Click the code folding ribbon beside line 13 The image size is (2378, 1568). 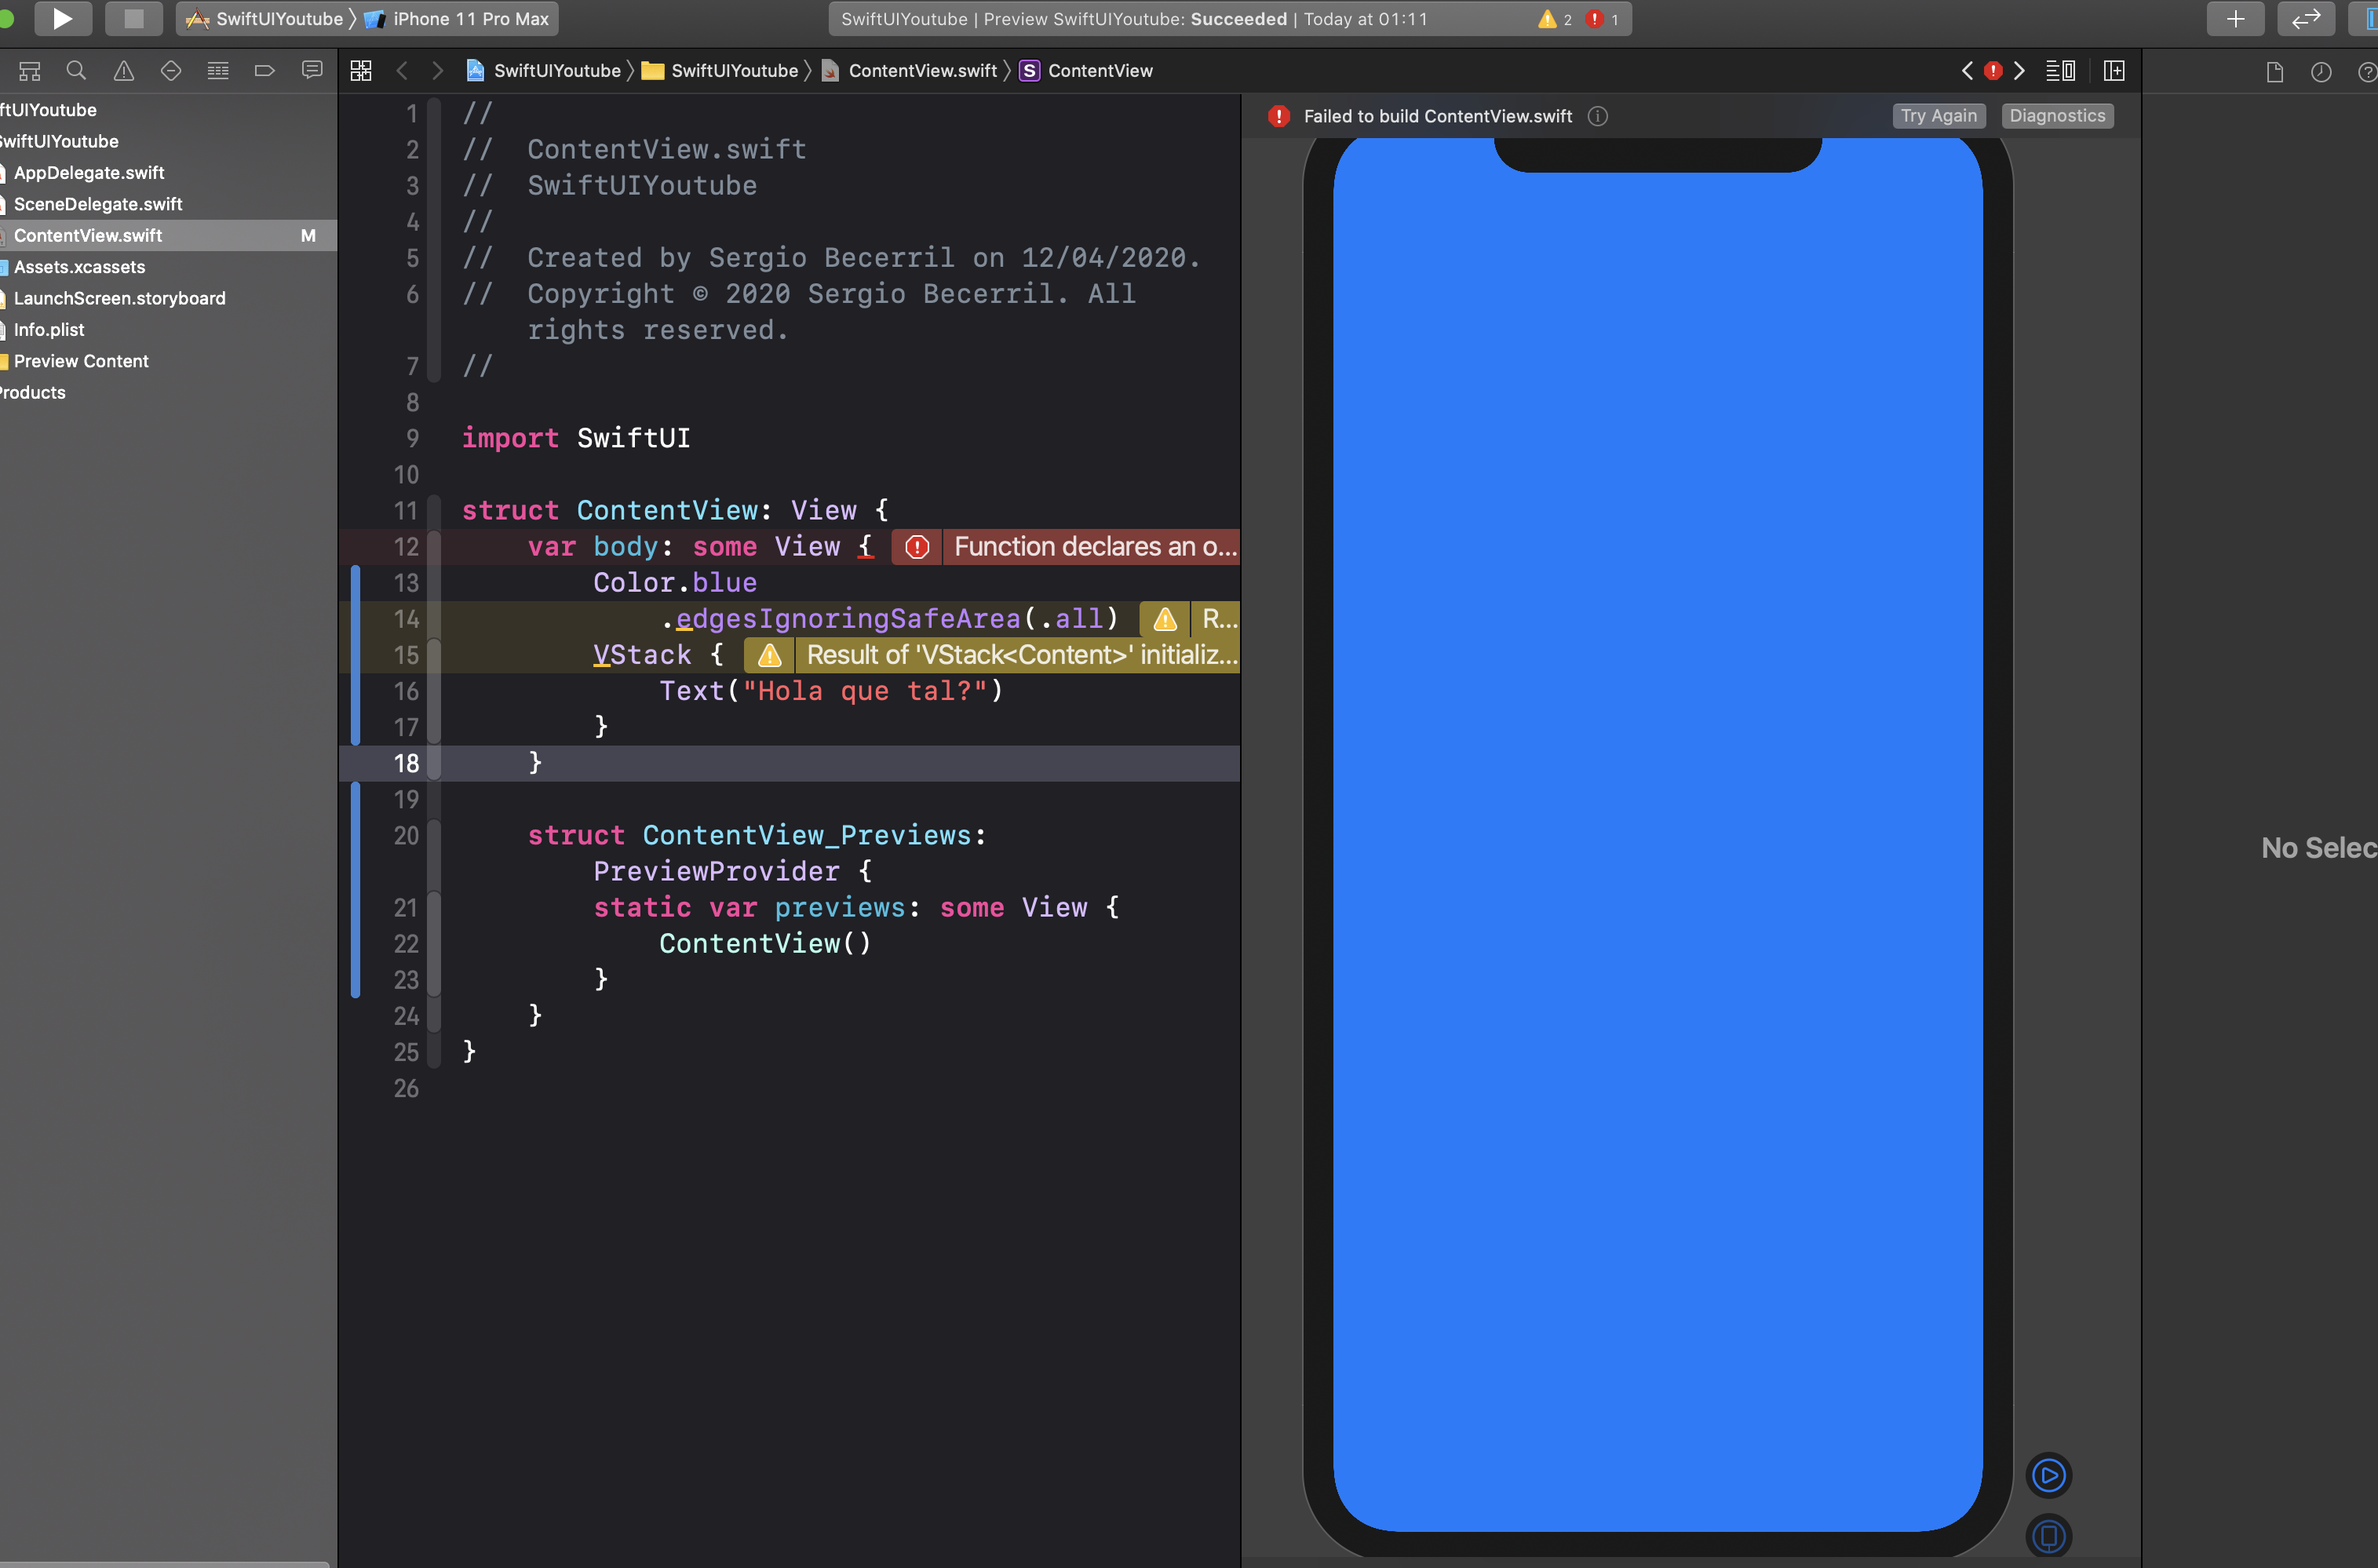click(x=434, y=583)
